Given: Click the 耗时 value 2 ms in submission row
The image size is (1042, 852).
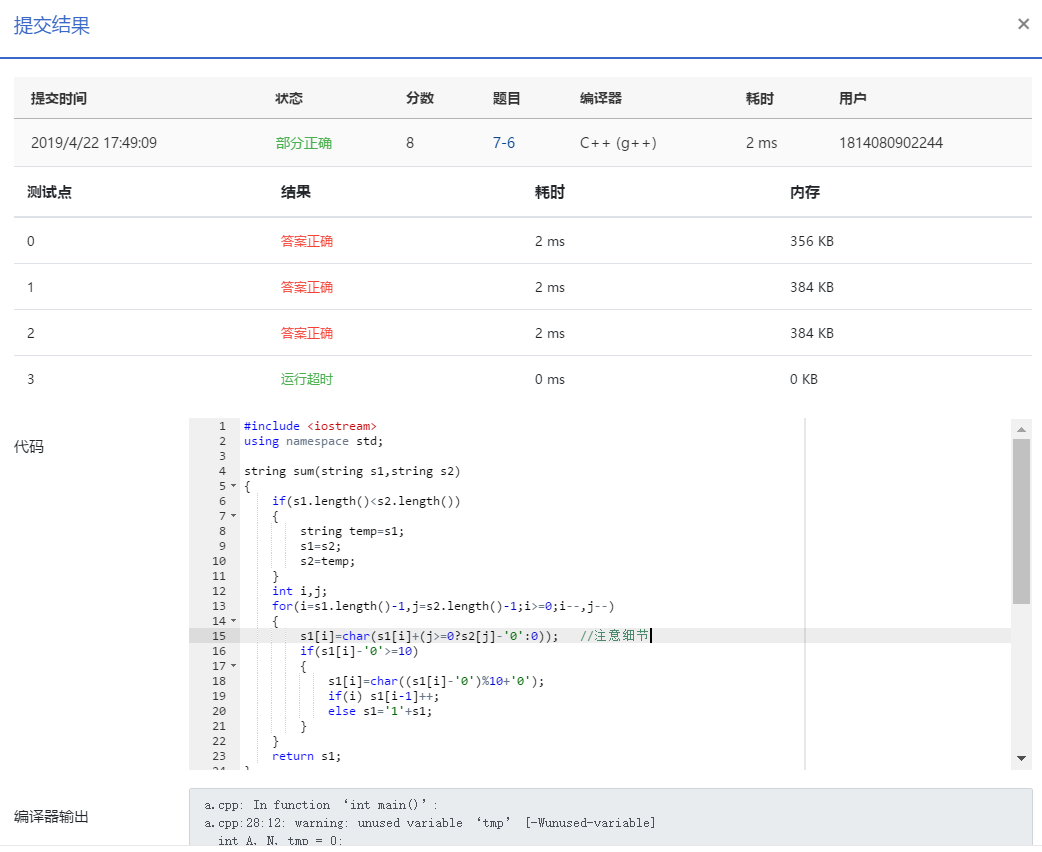Looking at the screenshot, I should point(762,143).
